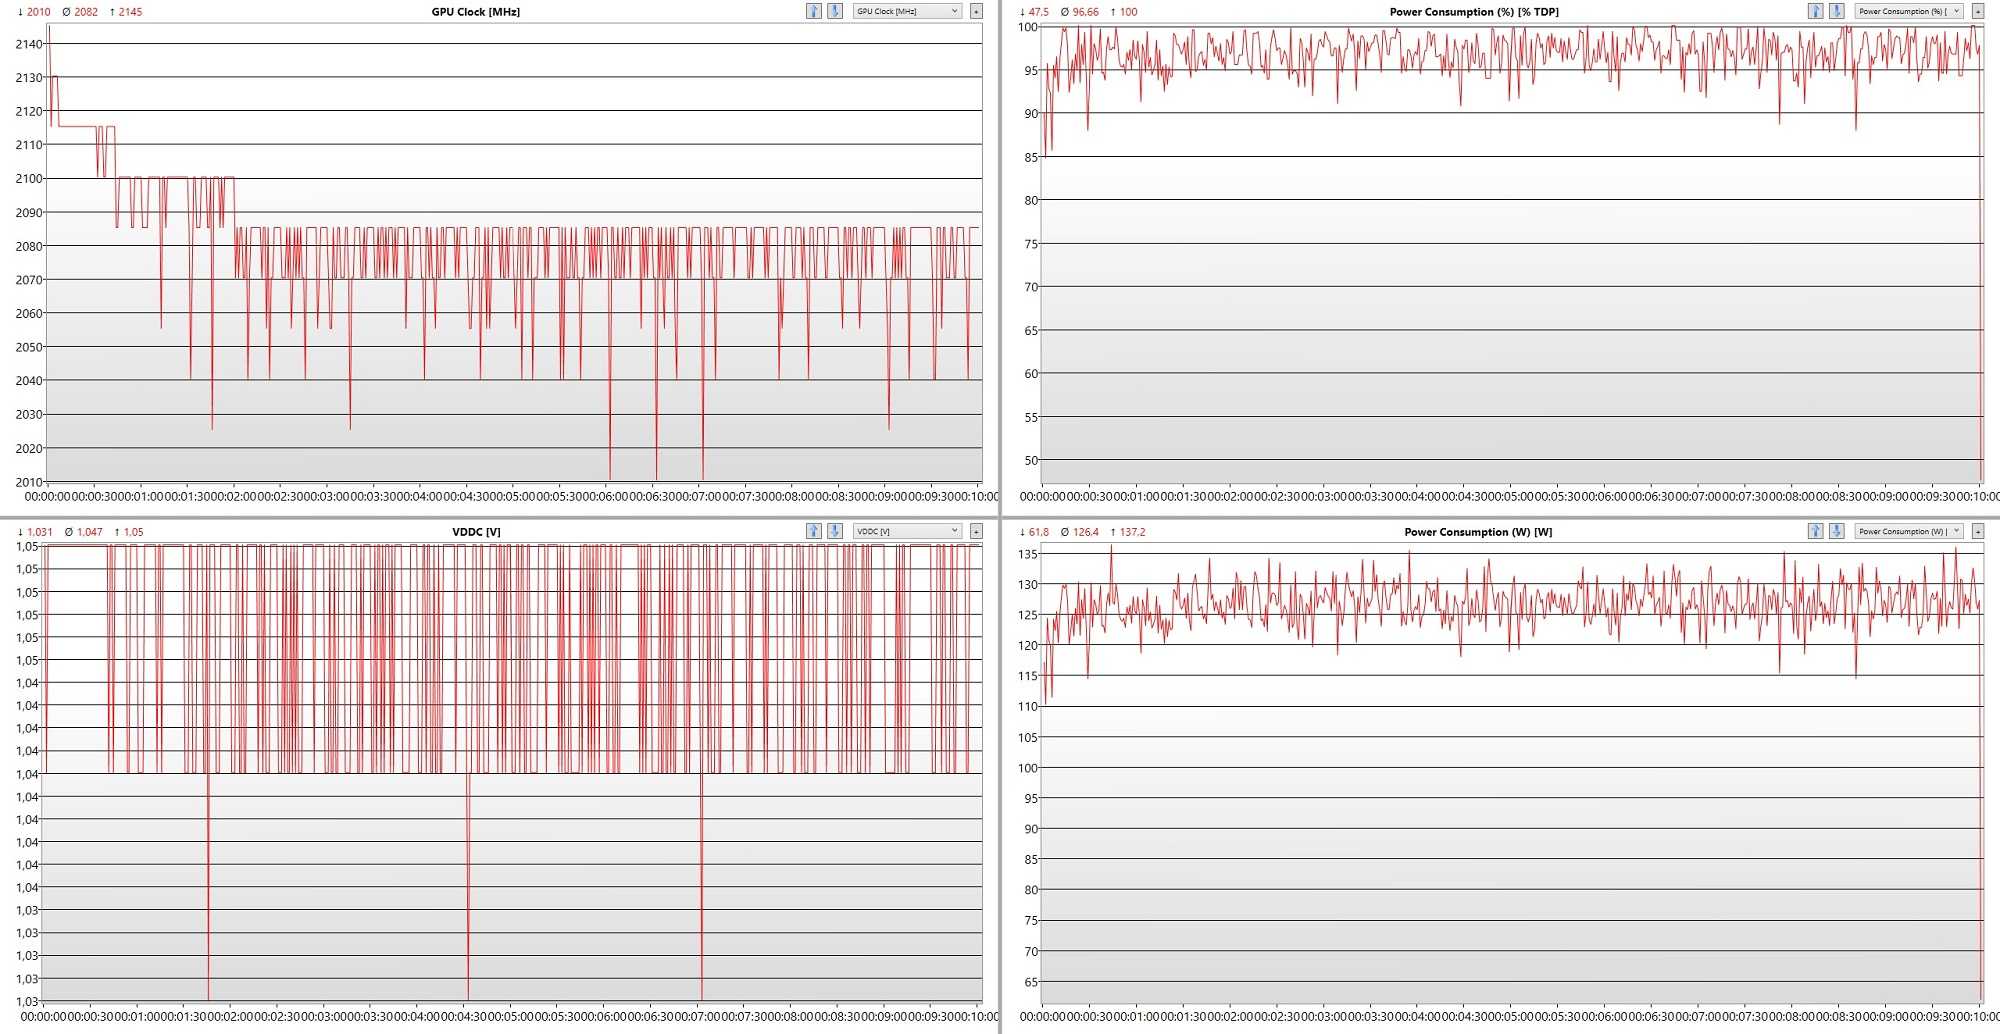Click up arrow icon in GPU Clock panel

(813, 11)
